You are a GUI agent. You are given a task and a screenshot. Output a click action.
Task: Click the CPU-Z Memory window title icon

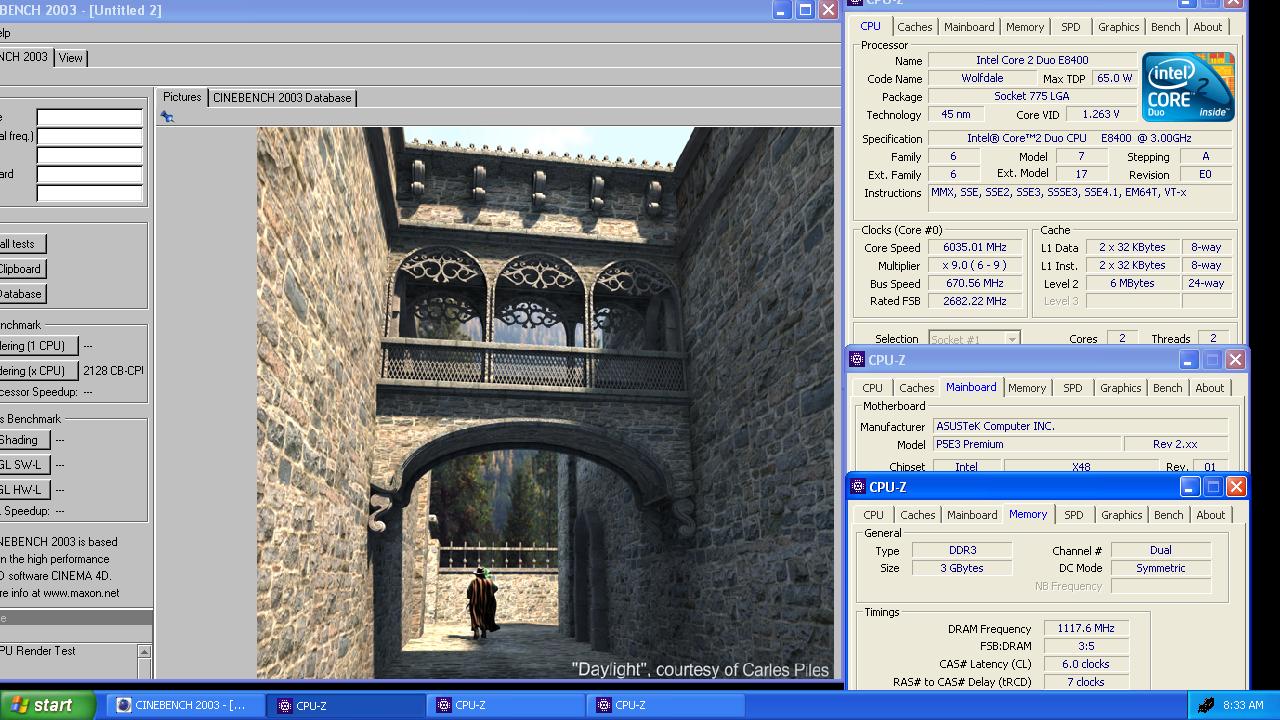click(858, 487)
